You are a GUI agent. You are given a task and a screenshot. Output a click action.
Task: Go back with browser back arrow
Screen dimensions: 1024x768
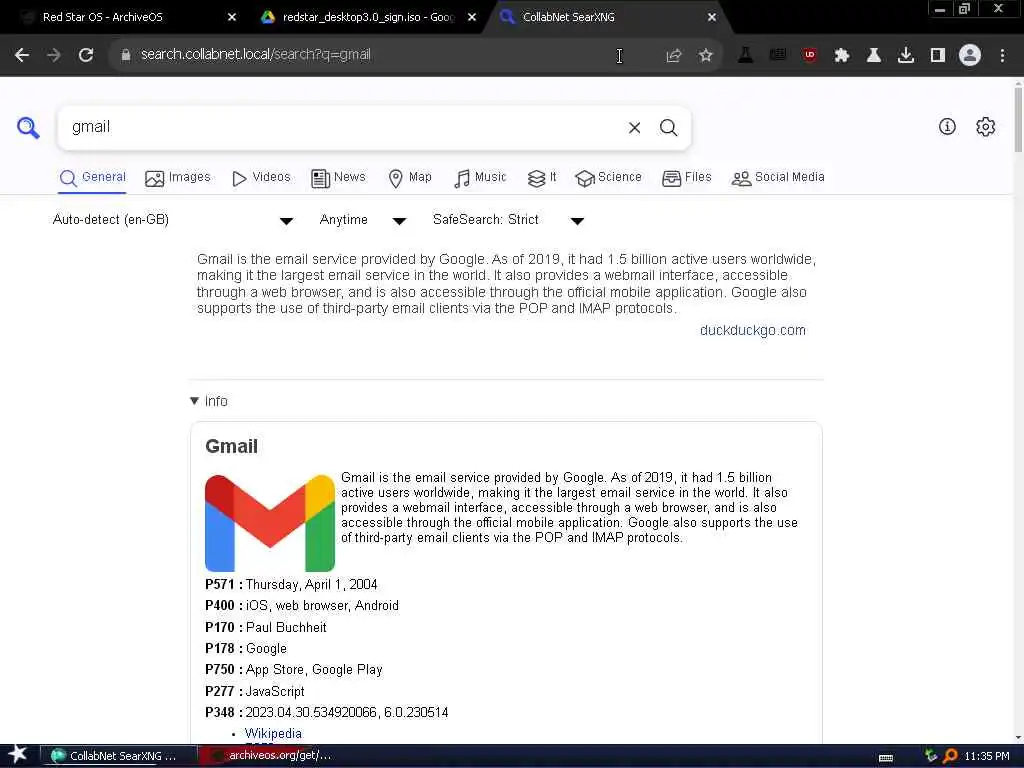22,55
